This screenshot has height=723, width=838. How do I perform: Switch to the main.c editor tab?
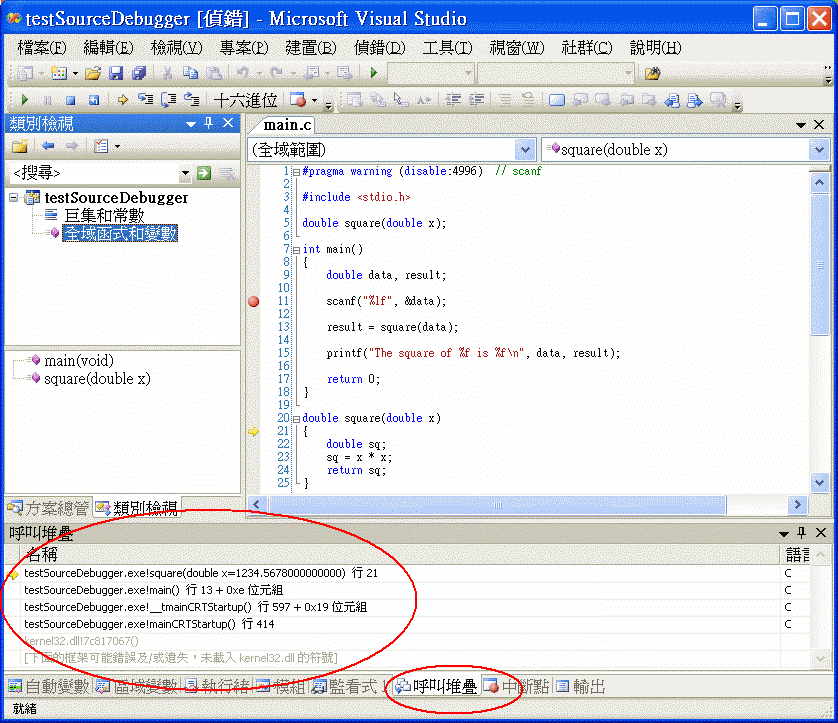pyautogui.click(x=287, y=125)
